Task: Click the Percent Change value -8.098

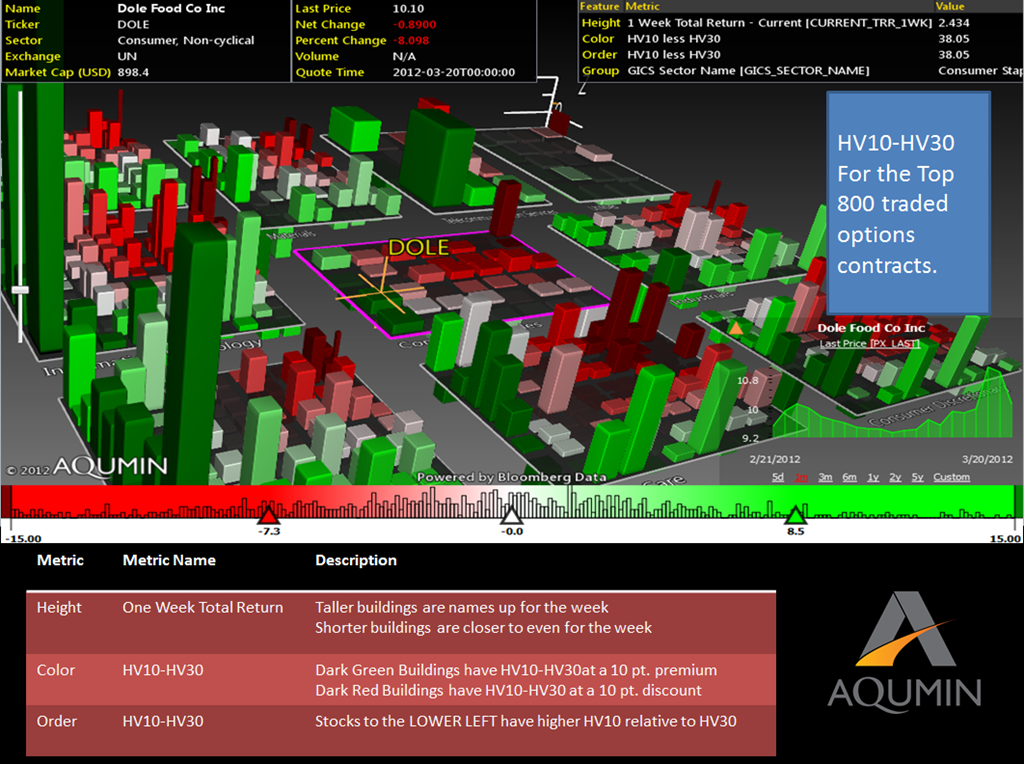Action: (x=411, y=40)
